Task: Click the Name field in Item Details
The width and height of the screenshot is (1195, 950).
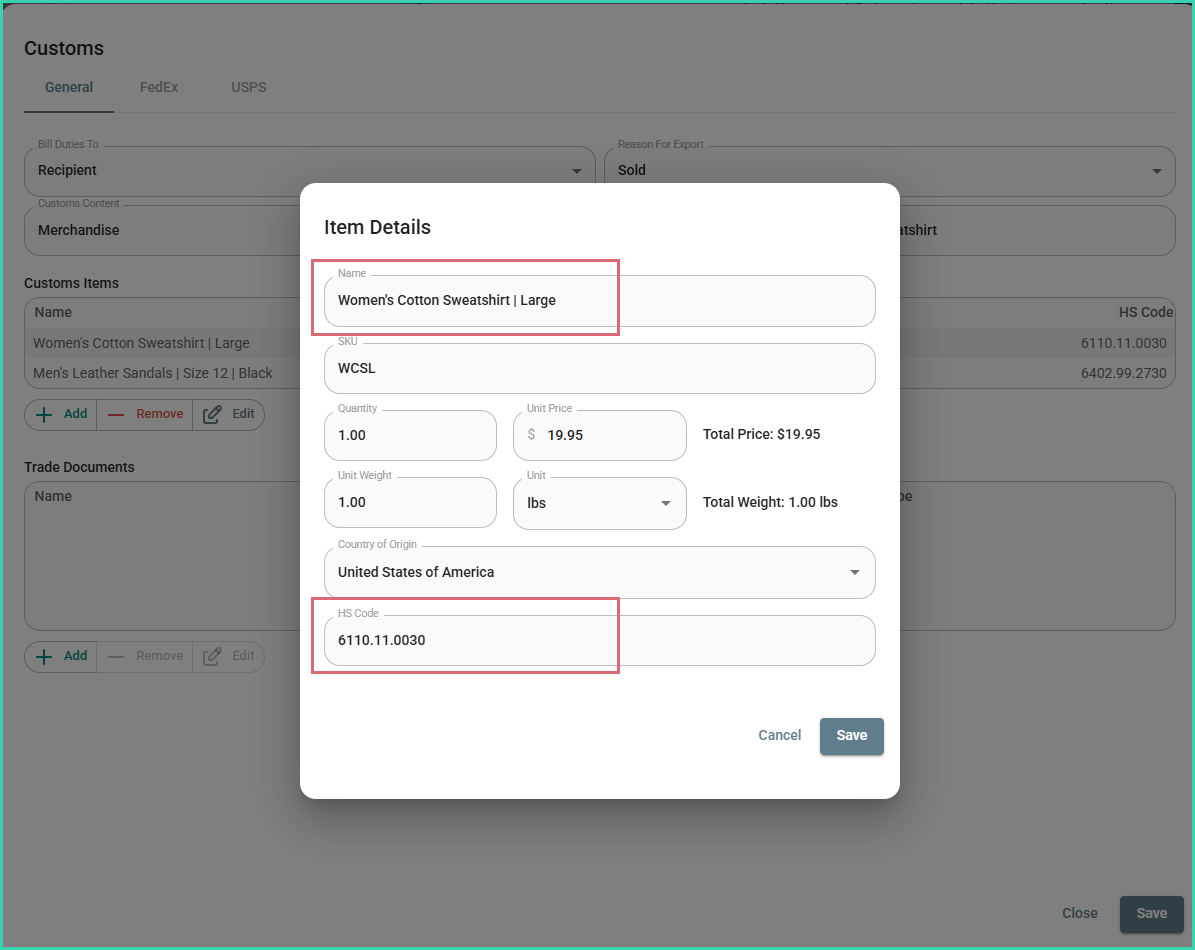Action: [x=598, y=300]
